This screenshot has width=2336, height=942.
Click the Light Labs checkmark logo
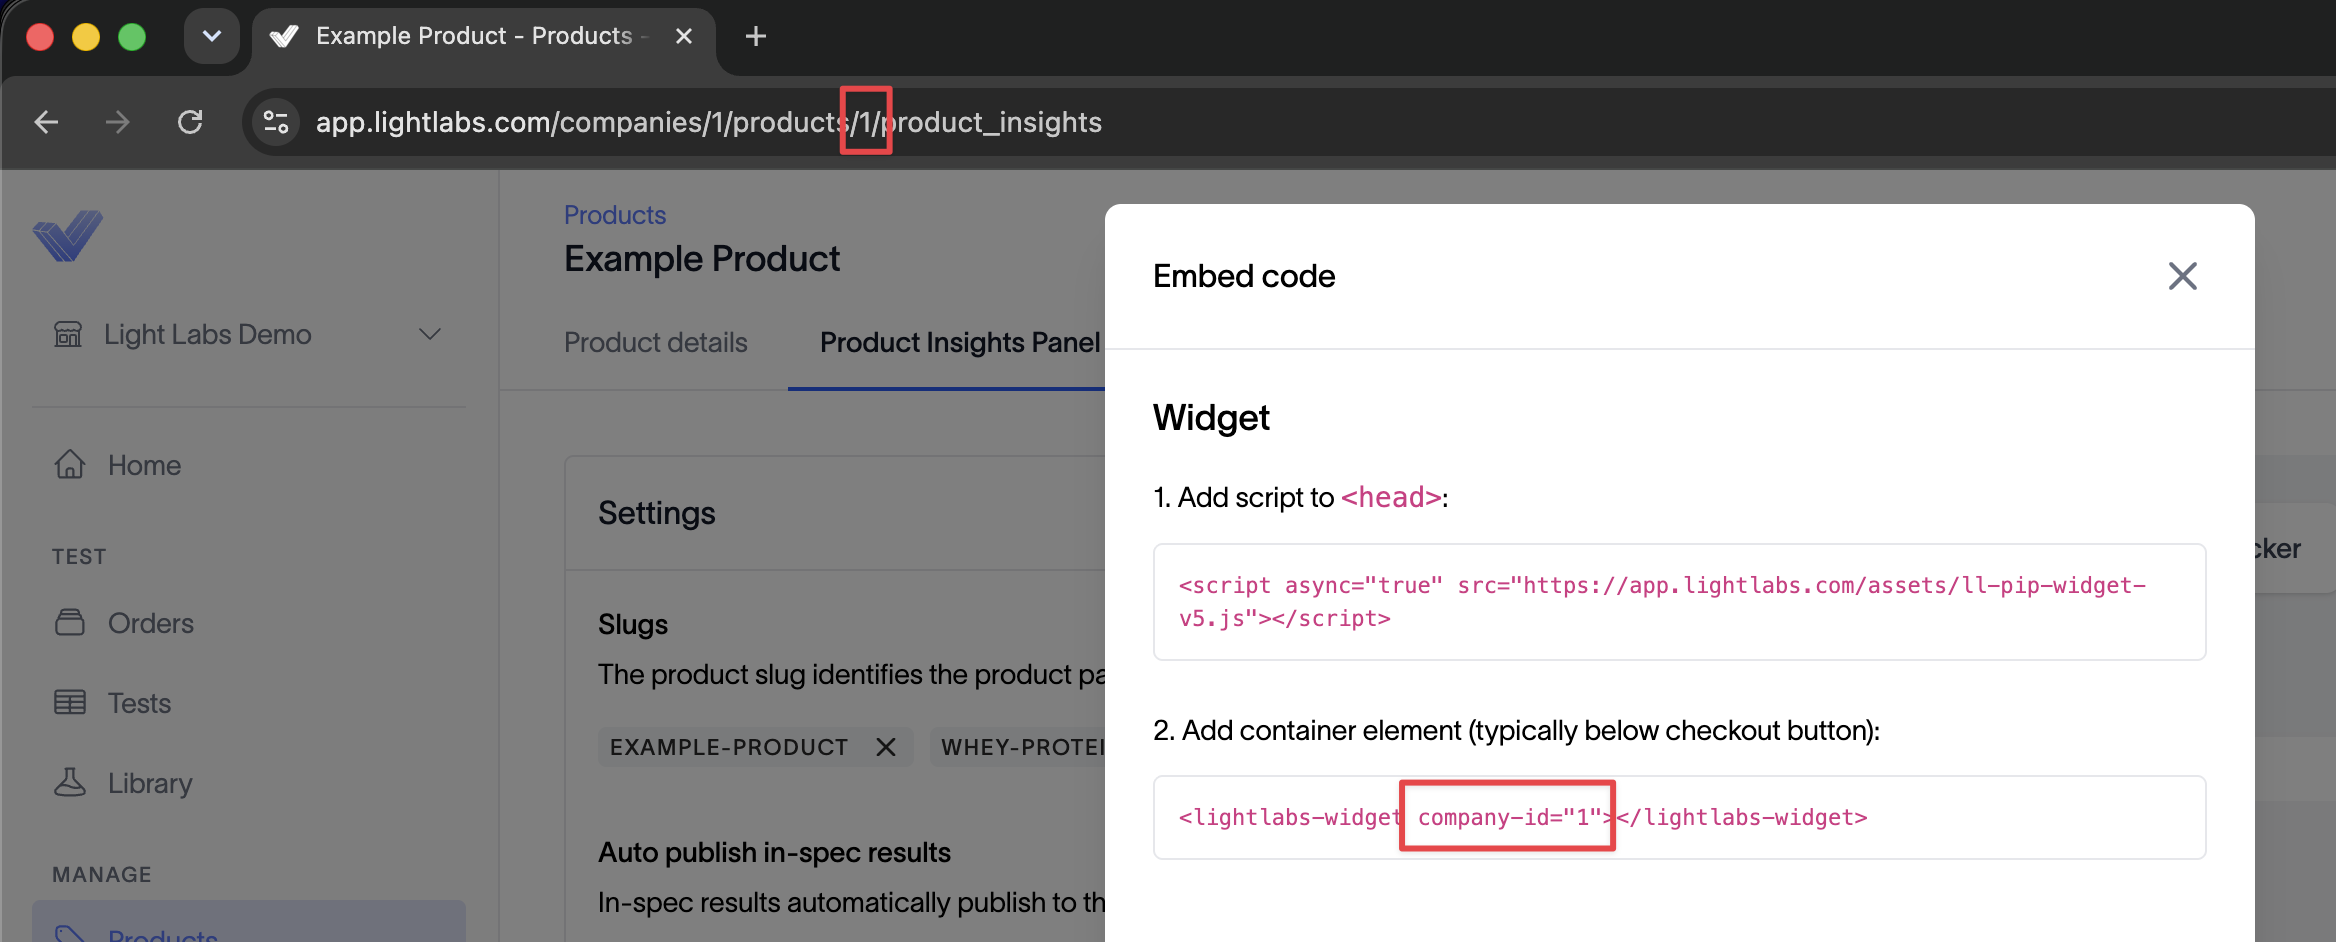[x=68, y=236]
